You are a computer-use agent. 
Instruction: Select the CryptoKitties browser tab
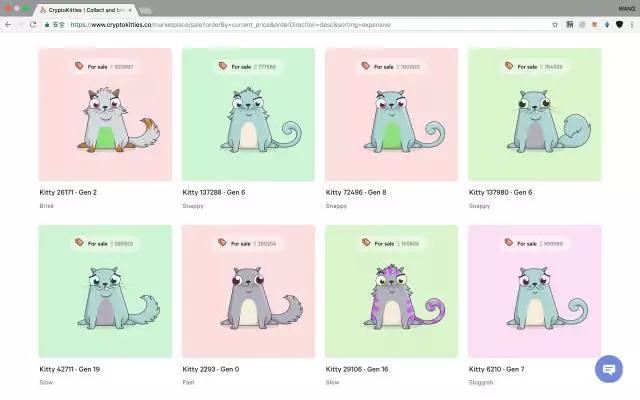coord(86,10)
